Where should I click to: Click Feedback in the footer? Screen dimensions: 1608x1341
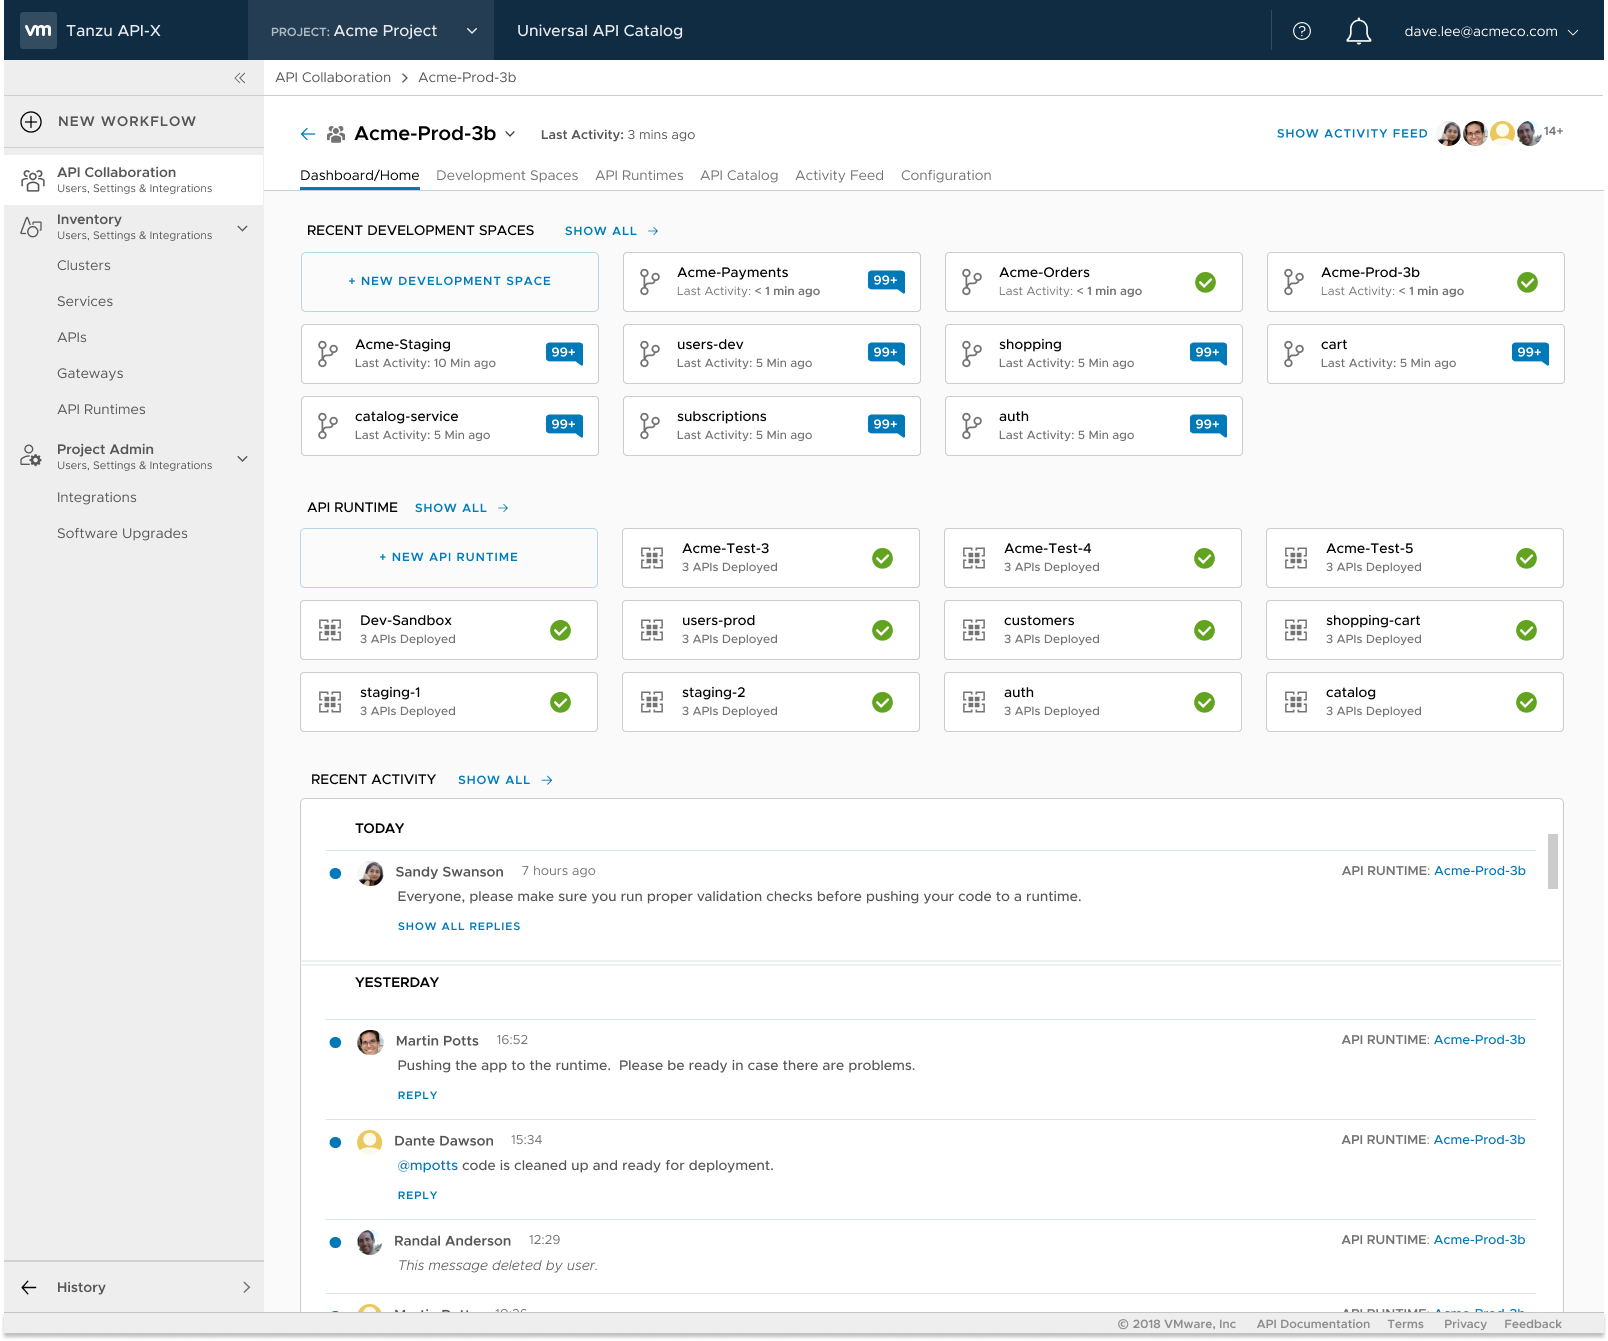pos(1533,1324)
